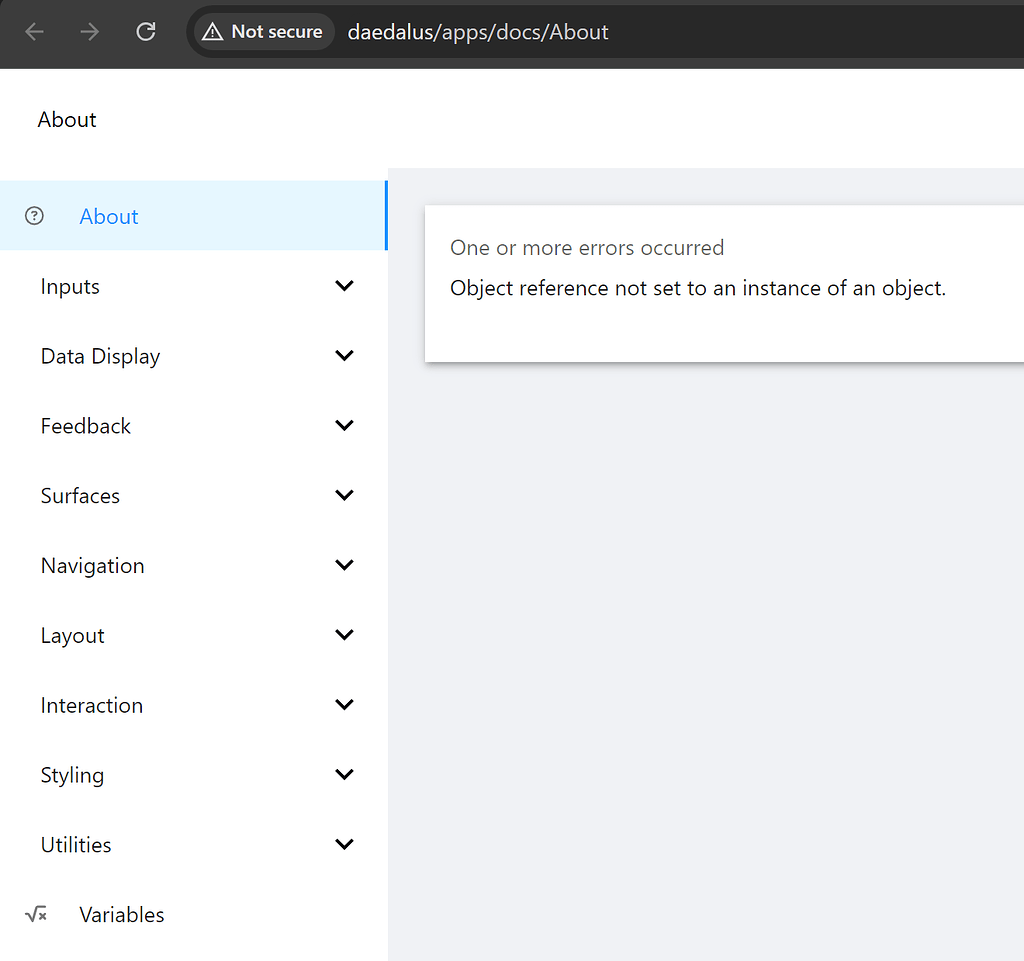Expand the Inputs section chevron

pyautogui.click(x=344, y=285)
